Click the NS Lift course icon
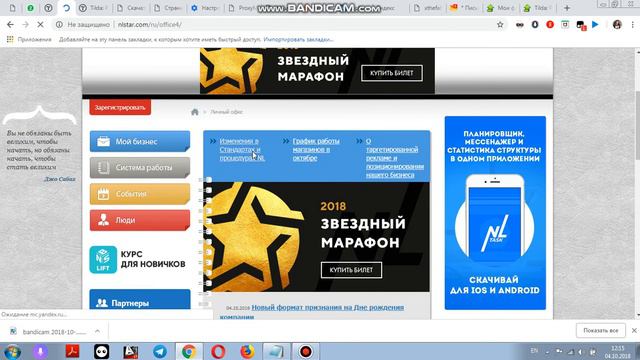Screen dimensions: 640x360 pos(103,260)
